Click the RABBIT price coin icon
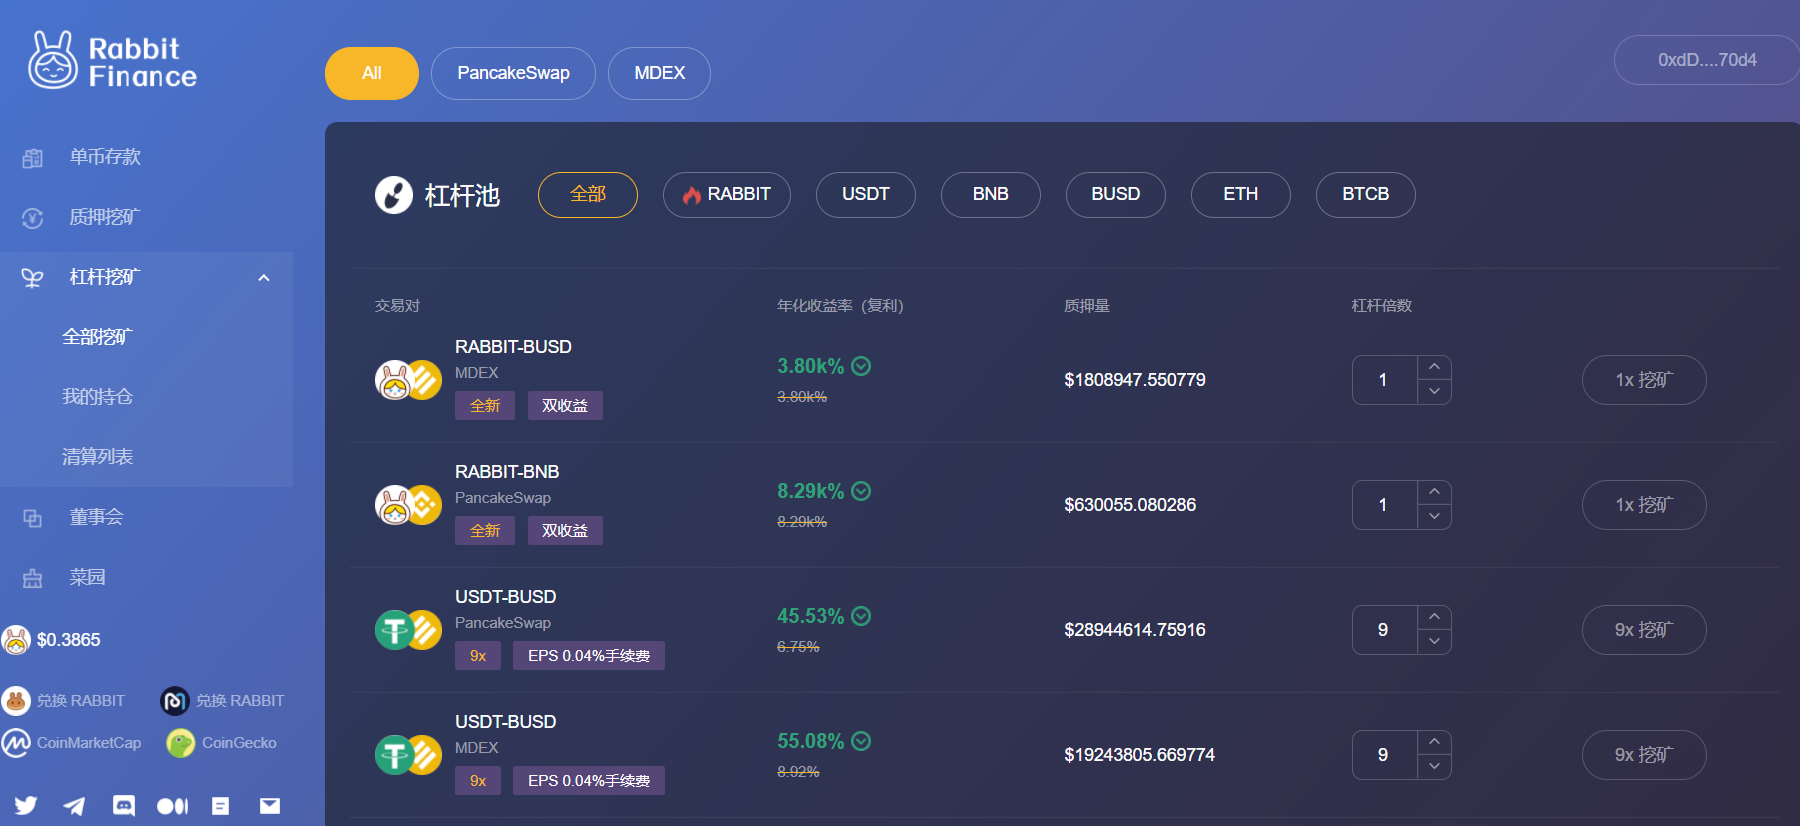This screenshot has width=1800, height=826. tap(16, 640)
